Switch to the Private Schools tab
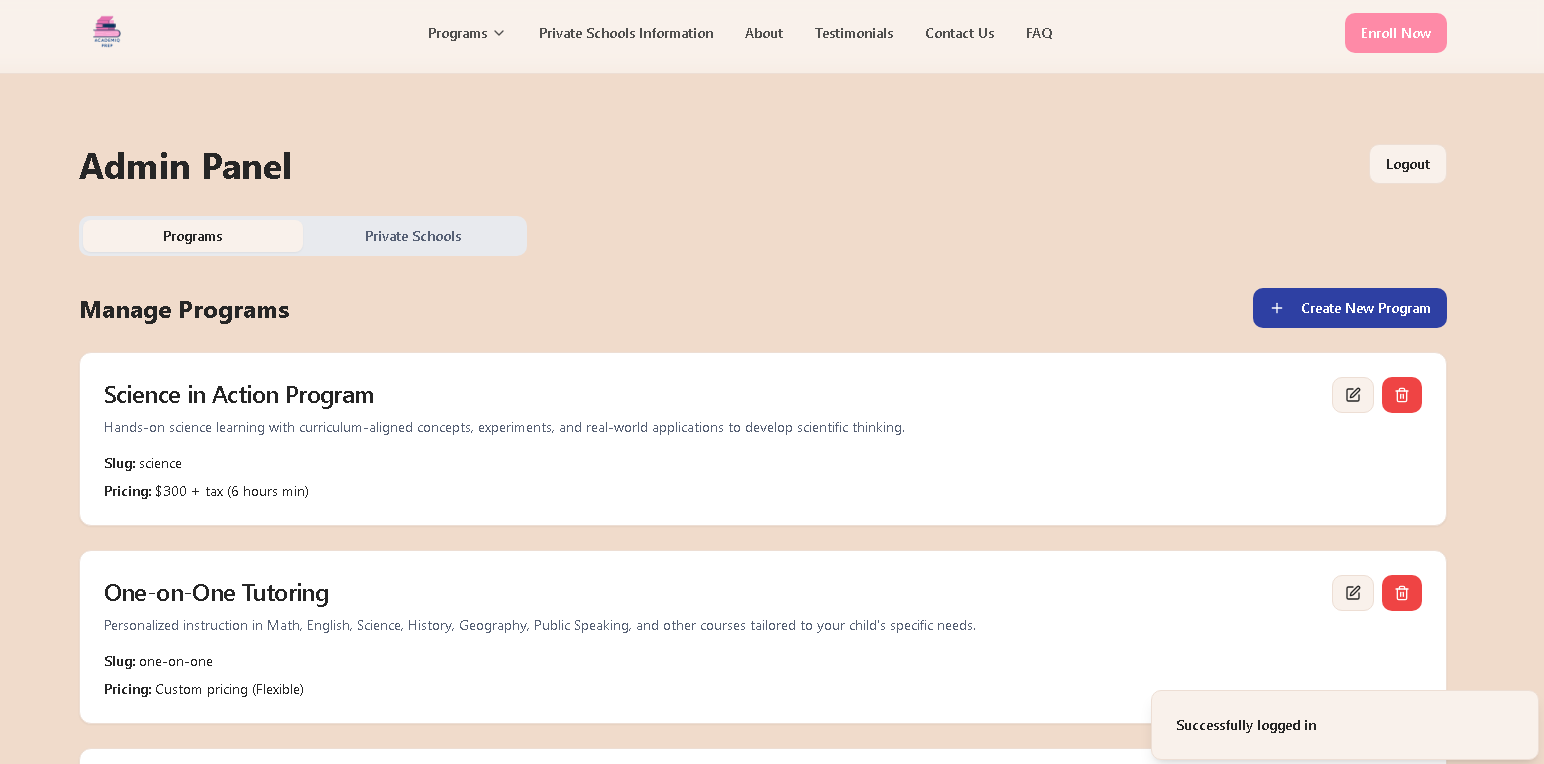Image resolution: width=1544 pixels, height=764 pixels. (413, 236)
